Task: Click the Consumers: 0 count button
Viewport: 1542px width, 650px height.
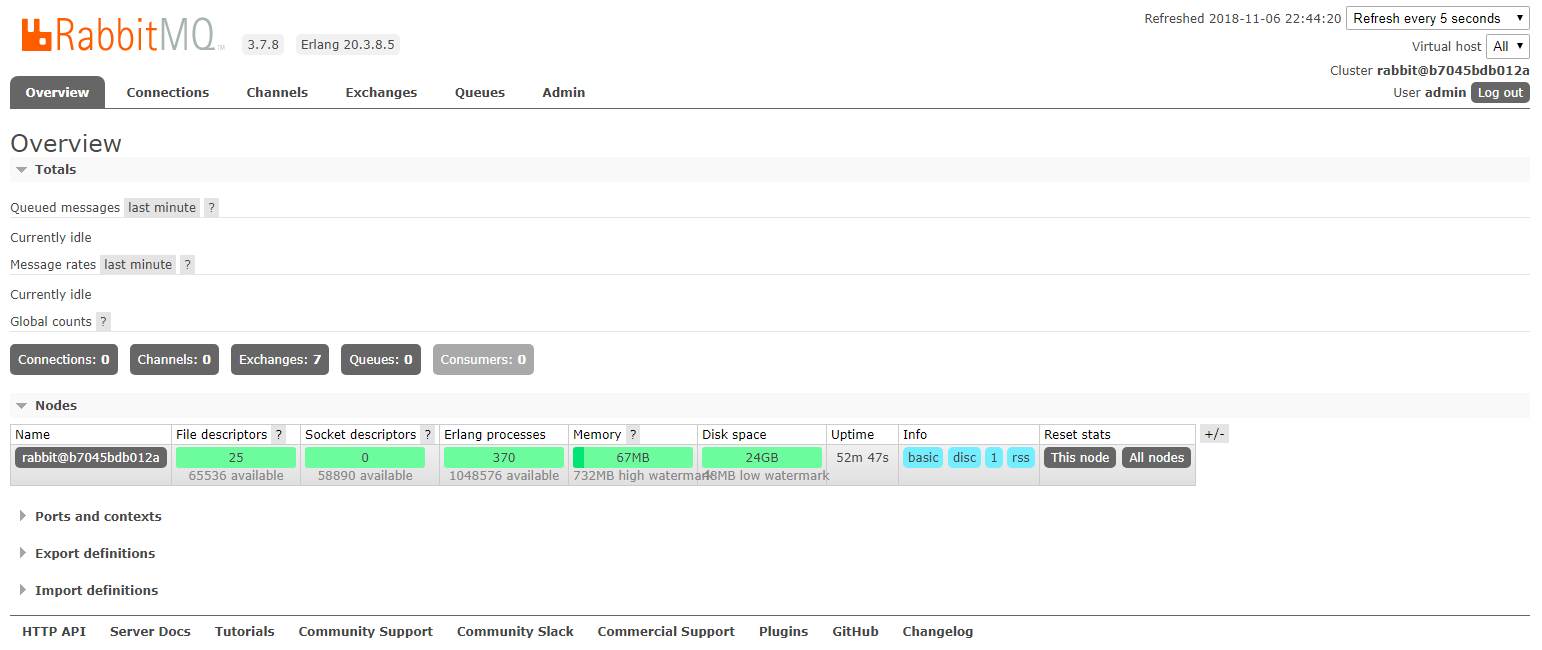Action: [483, 360]
